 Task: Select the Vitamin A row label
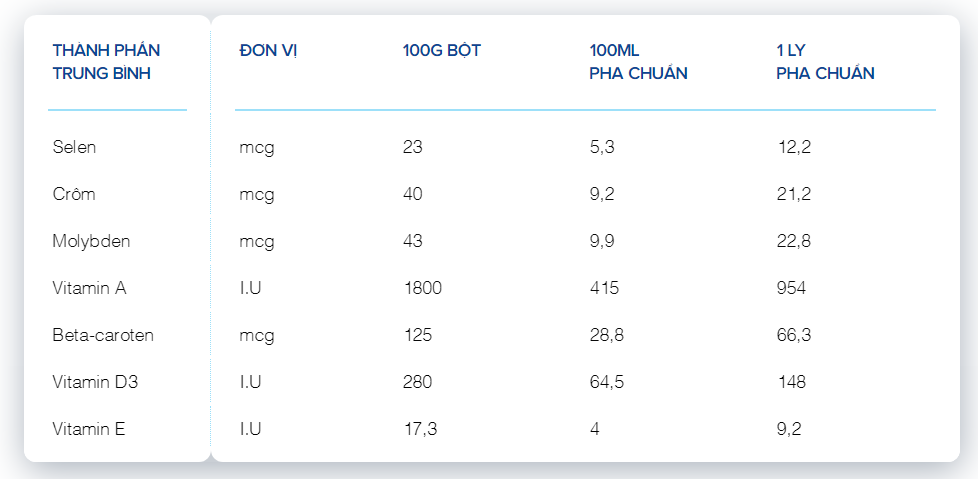[x=89, y=288]
